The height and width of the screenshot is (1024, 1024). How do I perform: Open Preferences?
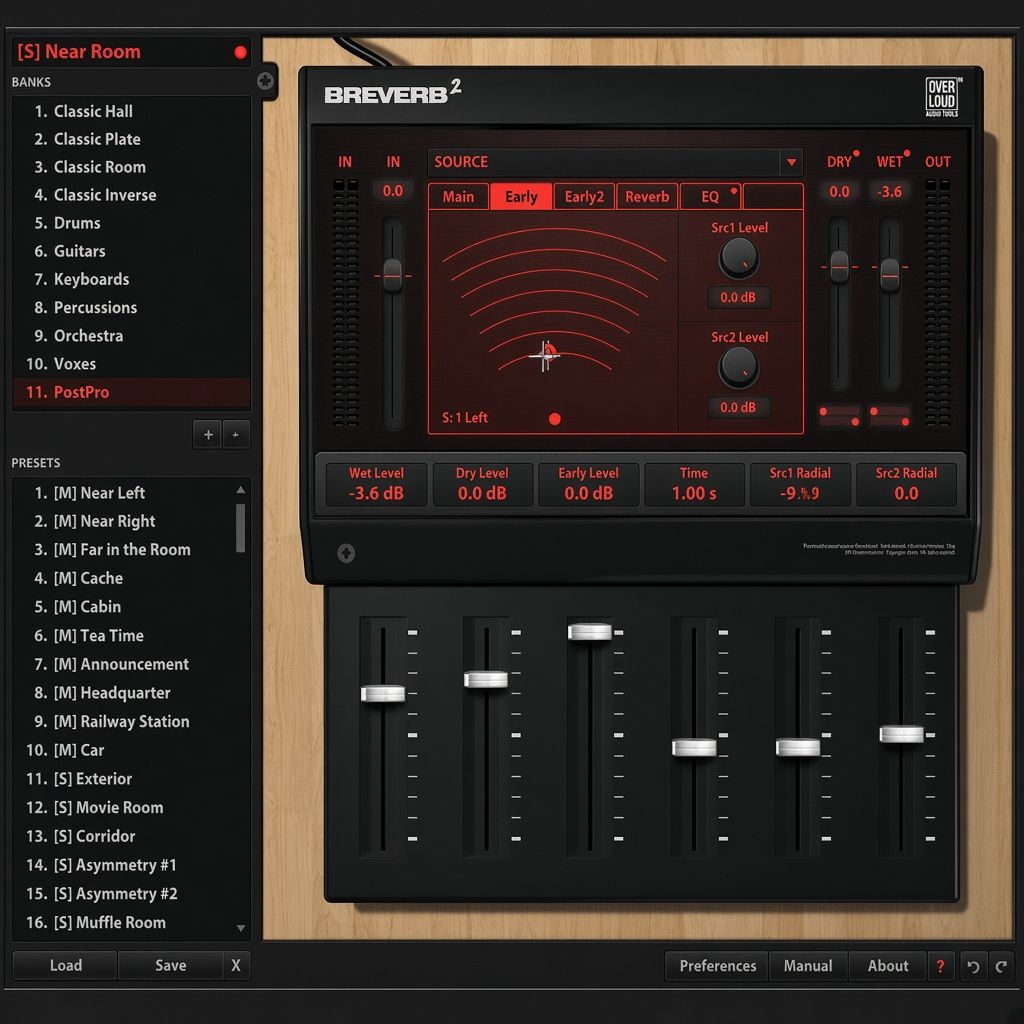click(717, 966)
